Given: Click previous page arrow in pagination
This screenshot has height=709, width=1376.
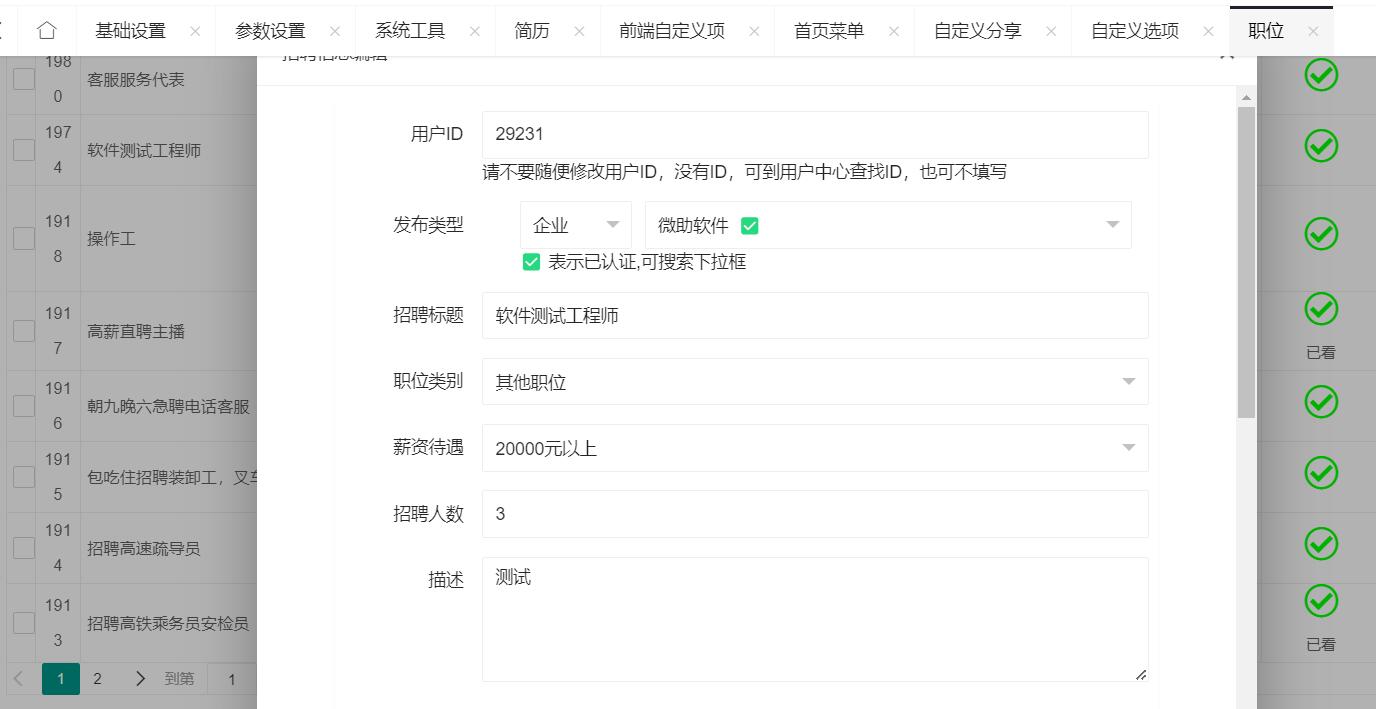Looking at the screenshot, I should pyautogui.click(x=19, y=679).
